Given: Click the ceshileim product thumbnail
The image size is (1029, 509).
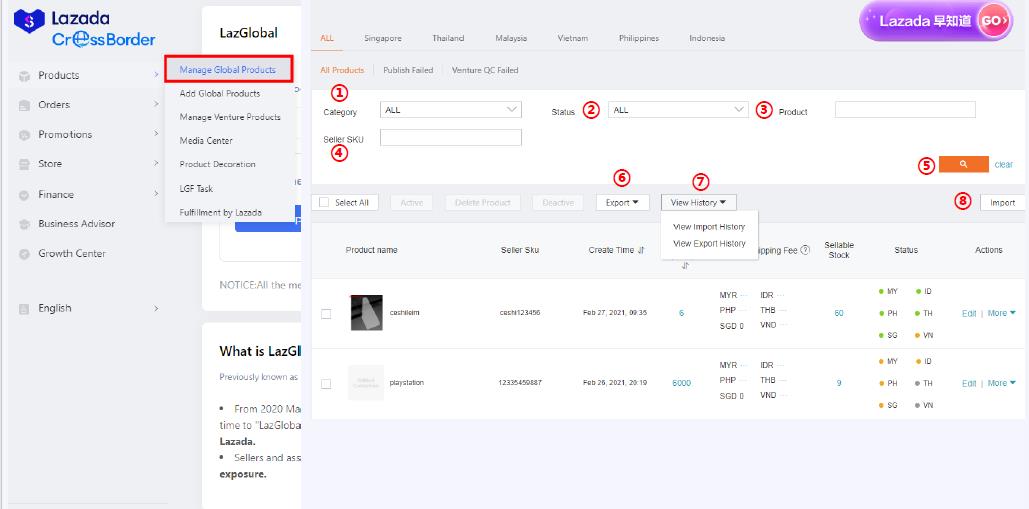Looking at the screenshot, I should (x=366, y=313).
